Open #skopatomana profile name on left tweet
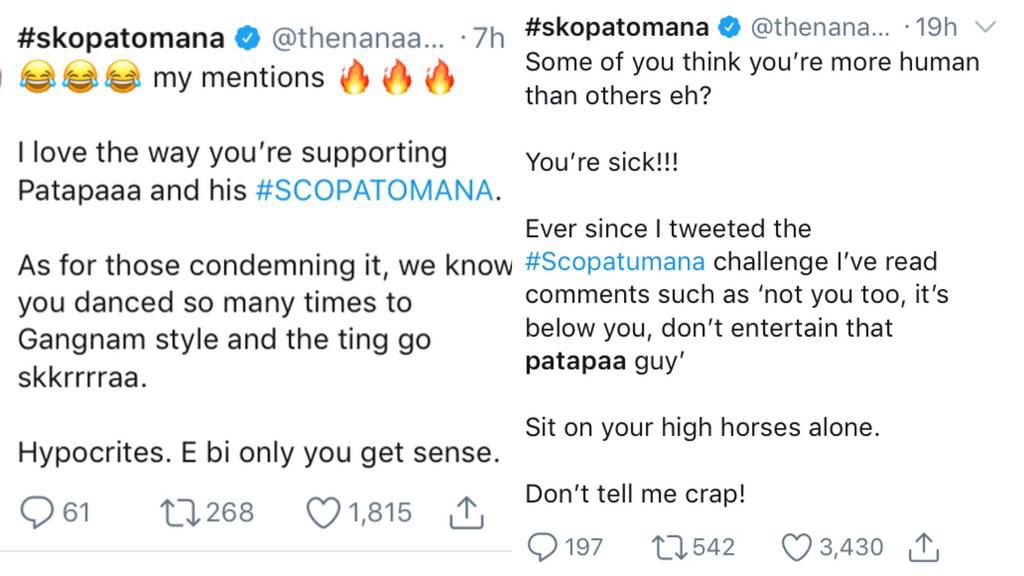 (x=120, y=39)
